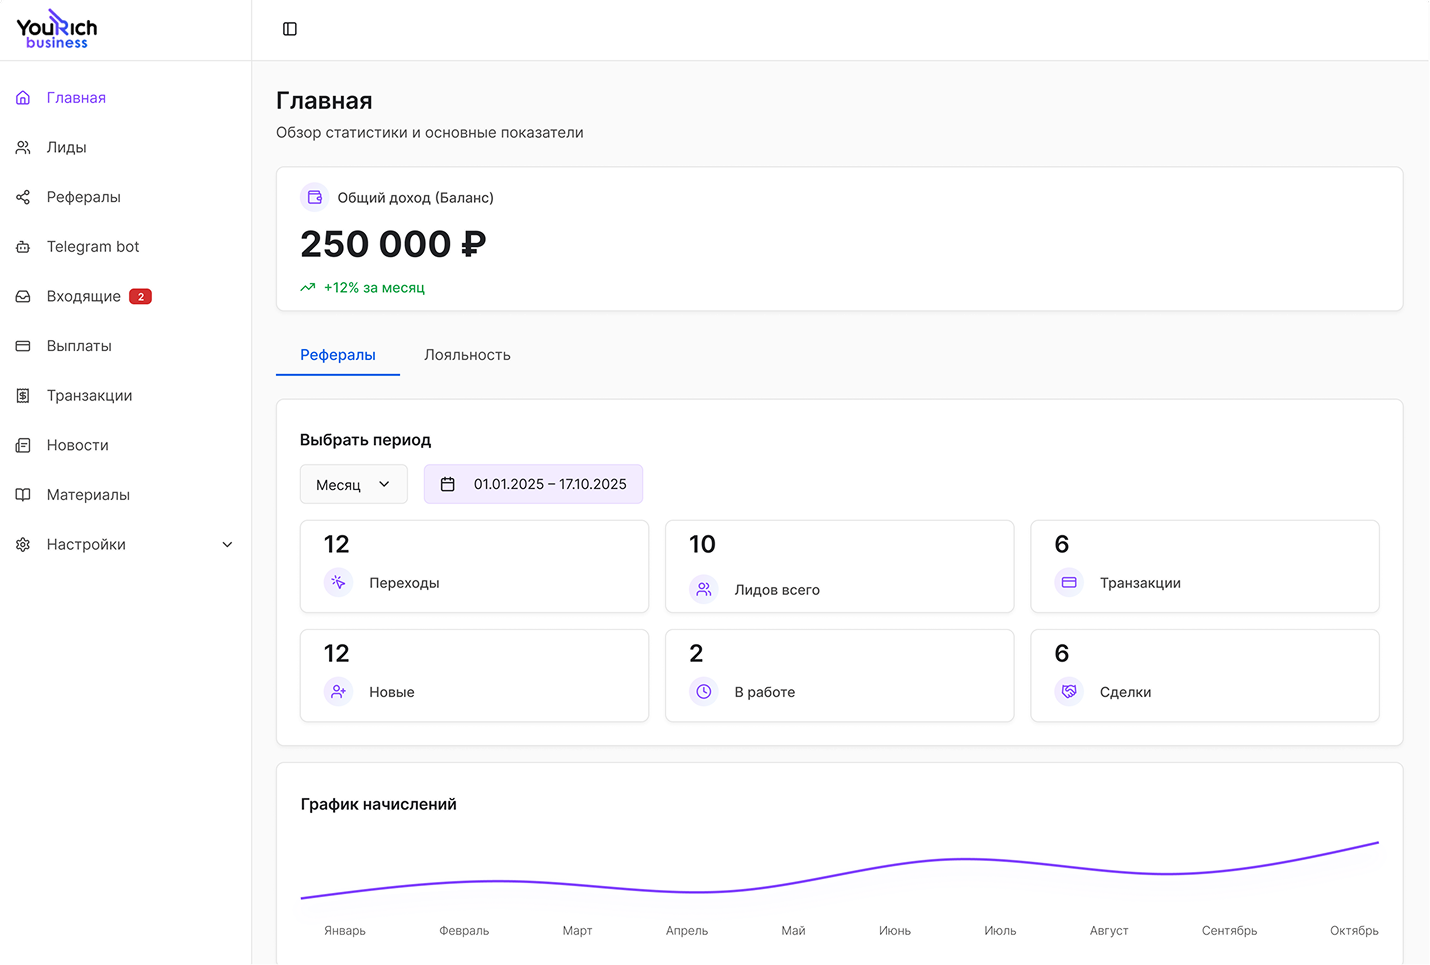Select the Рефералы tab
The width and height of the screenshot is (1430, 965).
(338, 355)
